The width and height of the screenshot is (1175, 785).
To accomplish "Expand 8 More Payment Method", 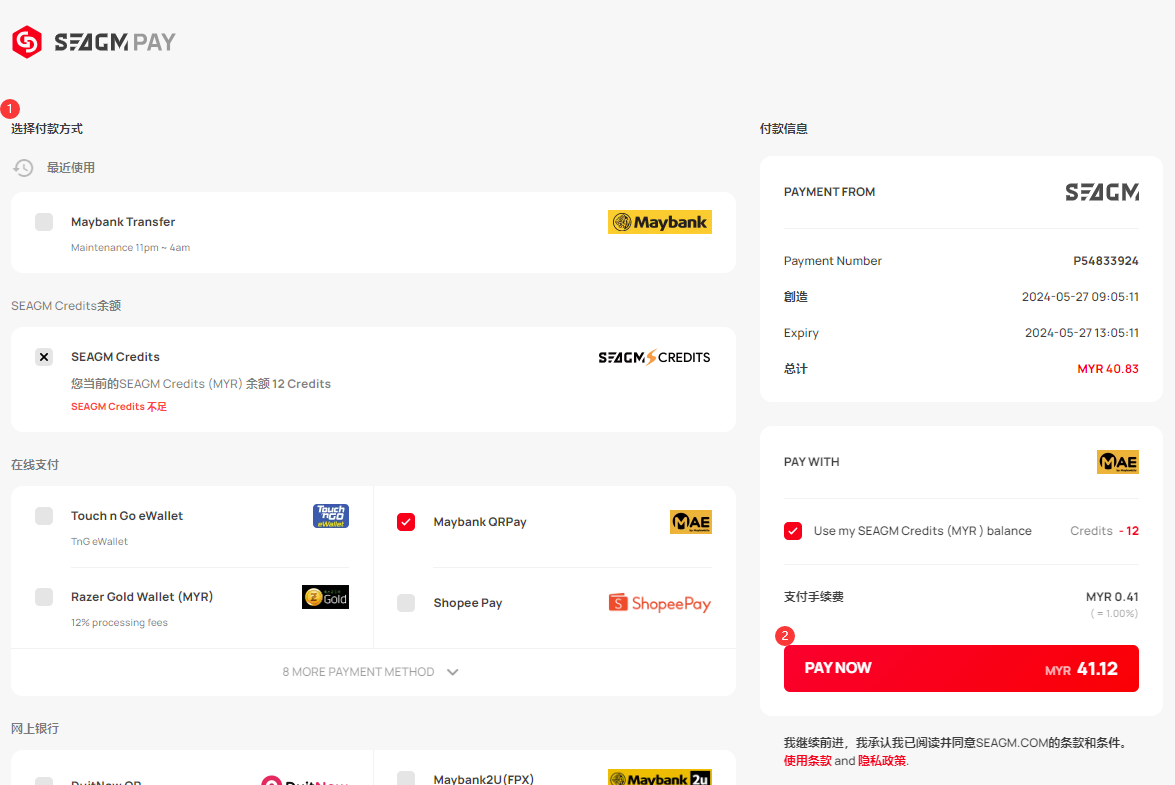I will (x=371, y=672).
